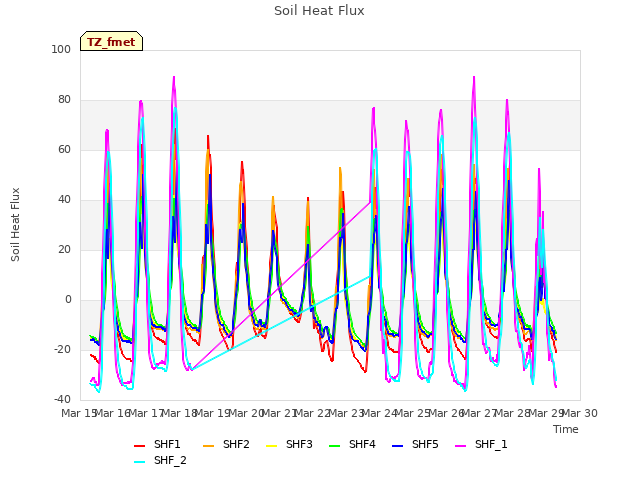Toggle SHF5 series in legend
The height and width of the screenshot is (480, 640).
click(x=415, y=444)
